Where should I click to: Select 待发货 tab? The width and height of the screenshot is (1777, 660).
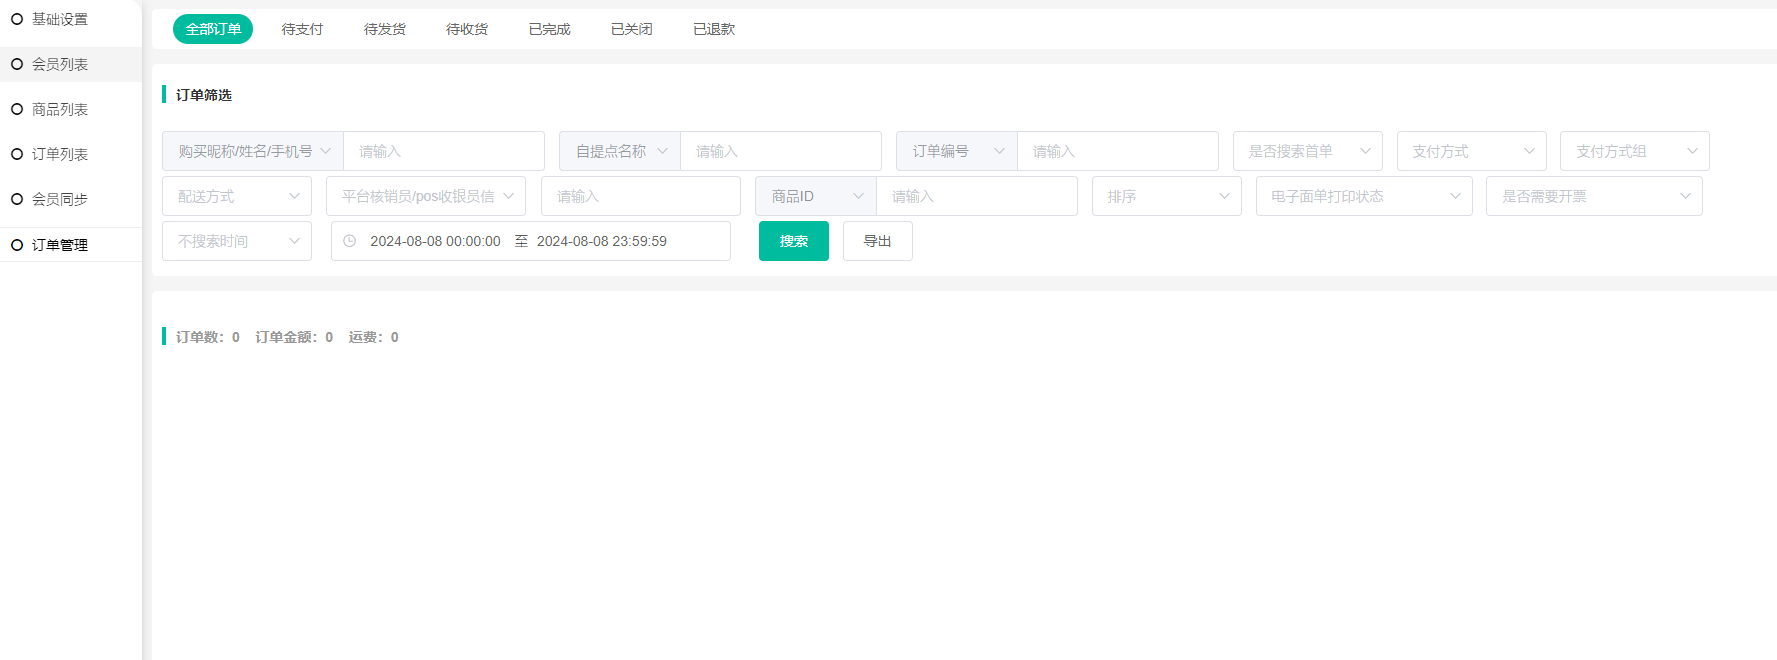pyautogui.click(x=385, y=29)
